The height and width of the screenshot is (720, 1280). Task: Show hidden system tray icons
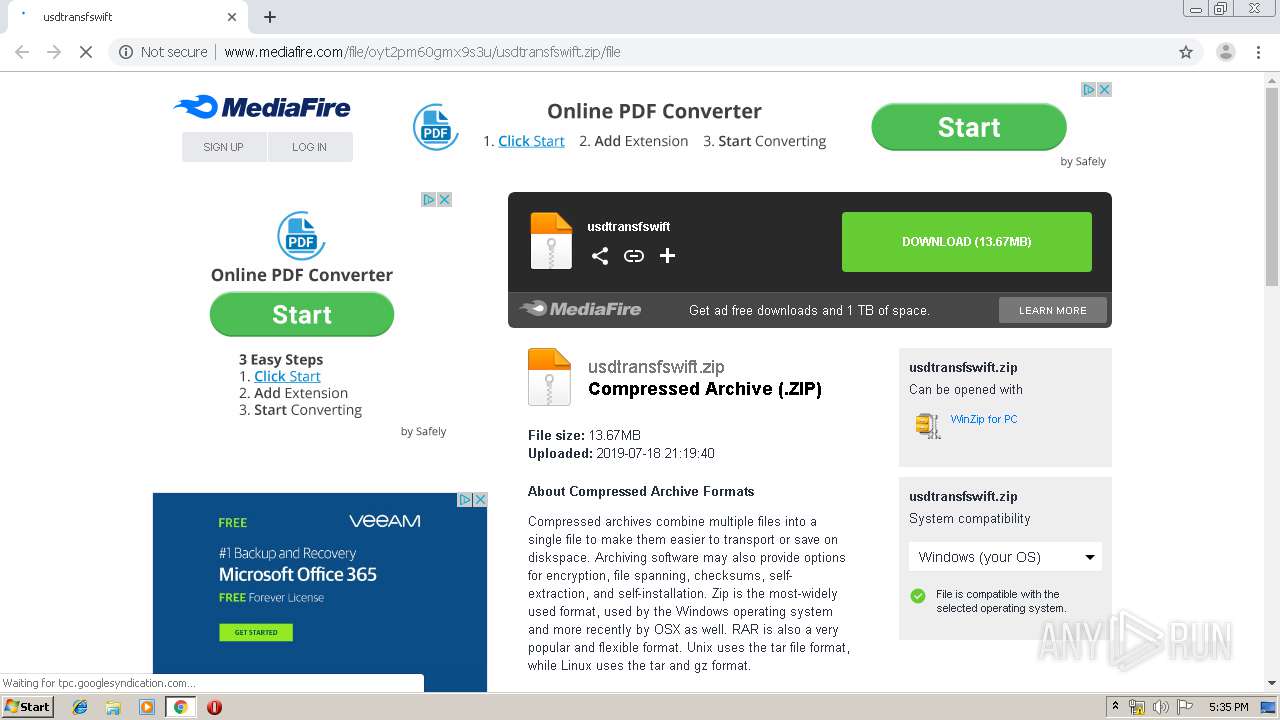point(1116,707)
